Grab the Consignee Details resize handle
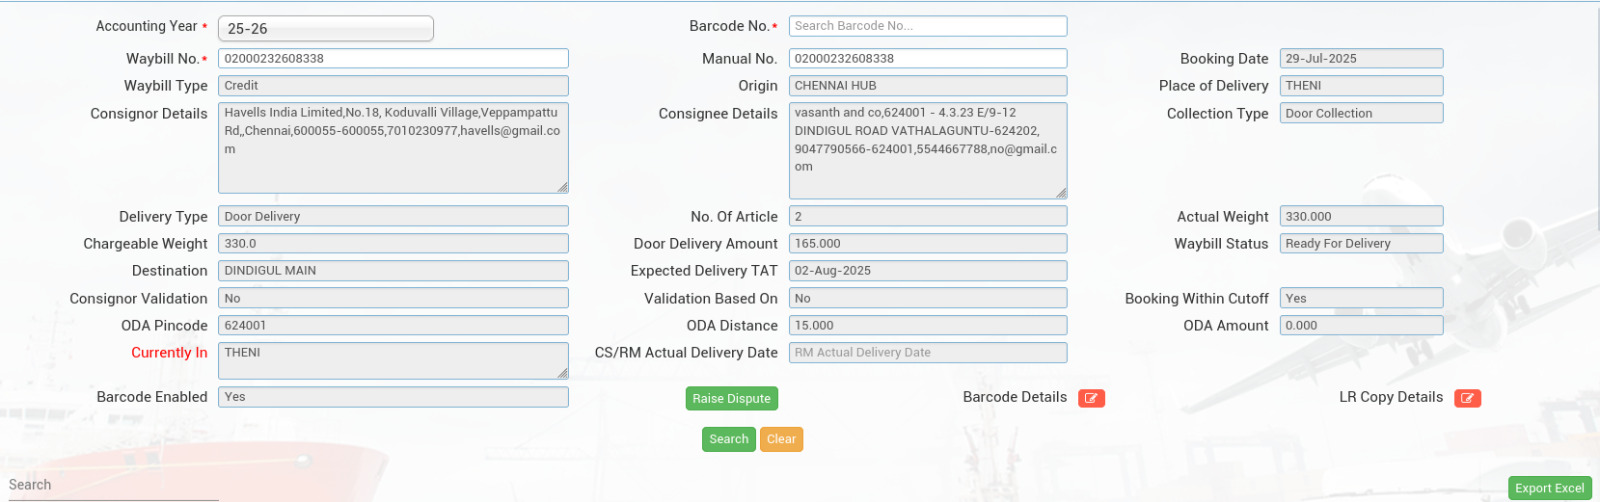Image resolution: width=1600 pixels, height=502 pixels. tap(1061, 192)
